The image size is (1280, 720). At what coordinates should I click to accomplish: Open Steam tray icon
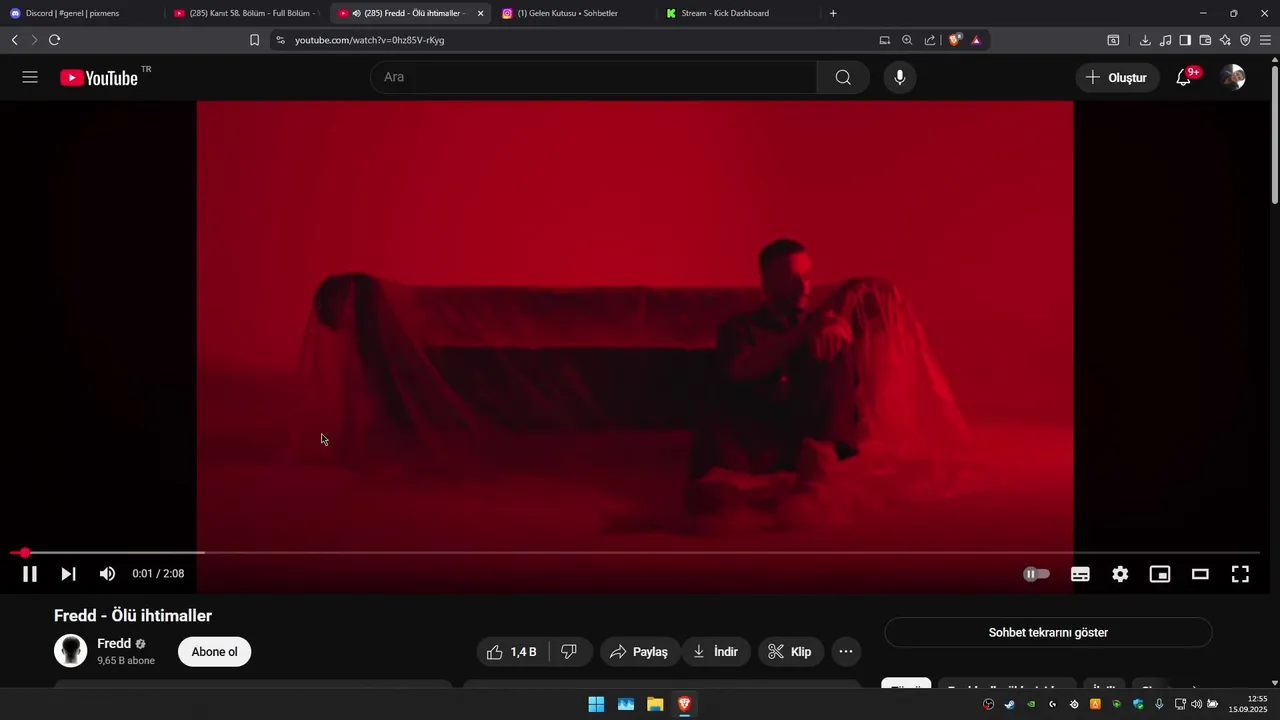click(x=1009, y=704)
